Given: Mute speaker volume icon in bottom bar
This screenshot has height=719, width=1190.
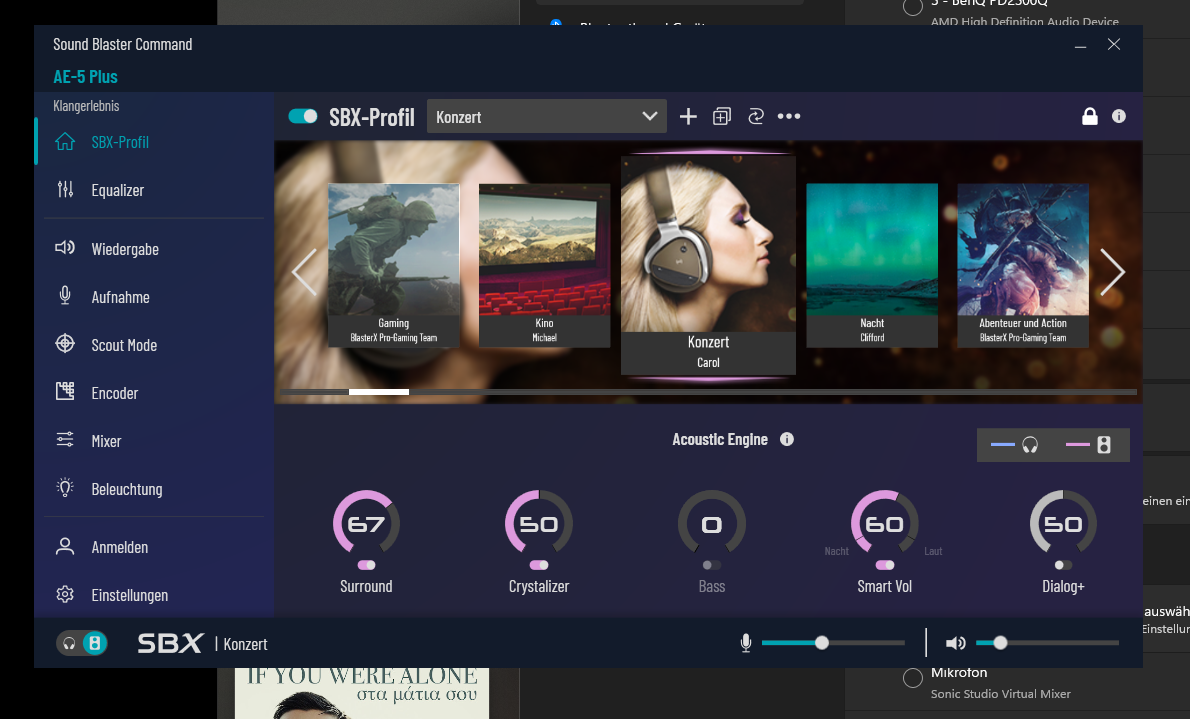Looking at the screenshot, I should tap(955, 643).
